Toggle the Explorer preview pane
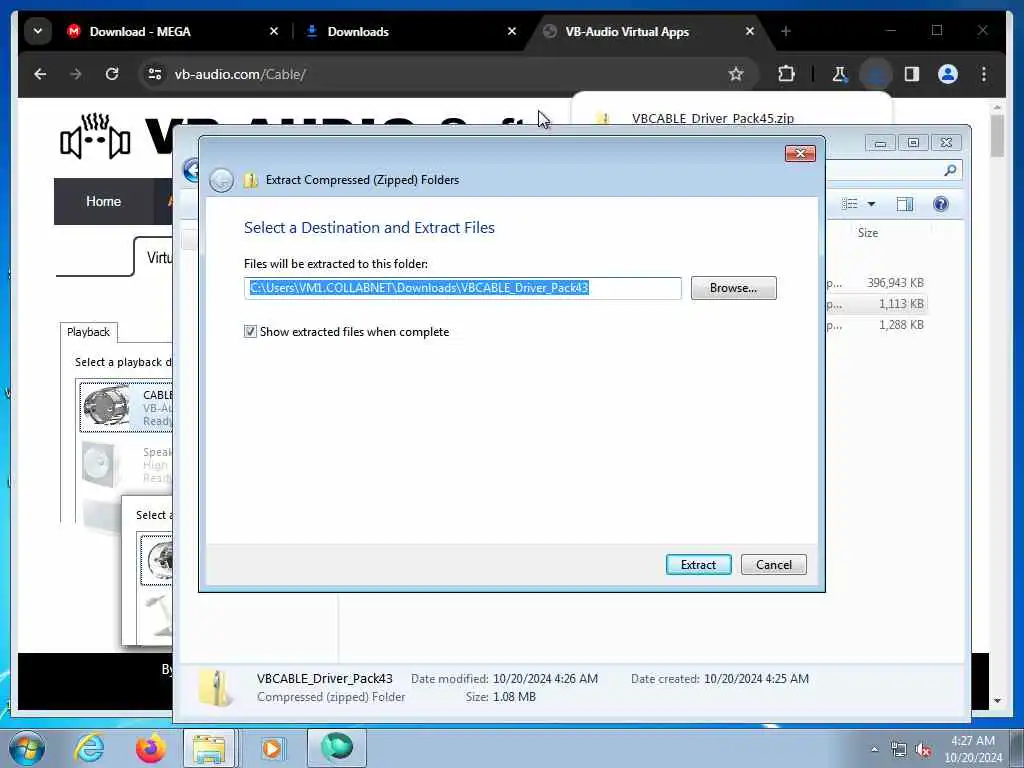This screenshot has height=768, width=1024. (x=904, y=204)
